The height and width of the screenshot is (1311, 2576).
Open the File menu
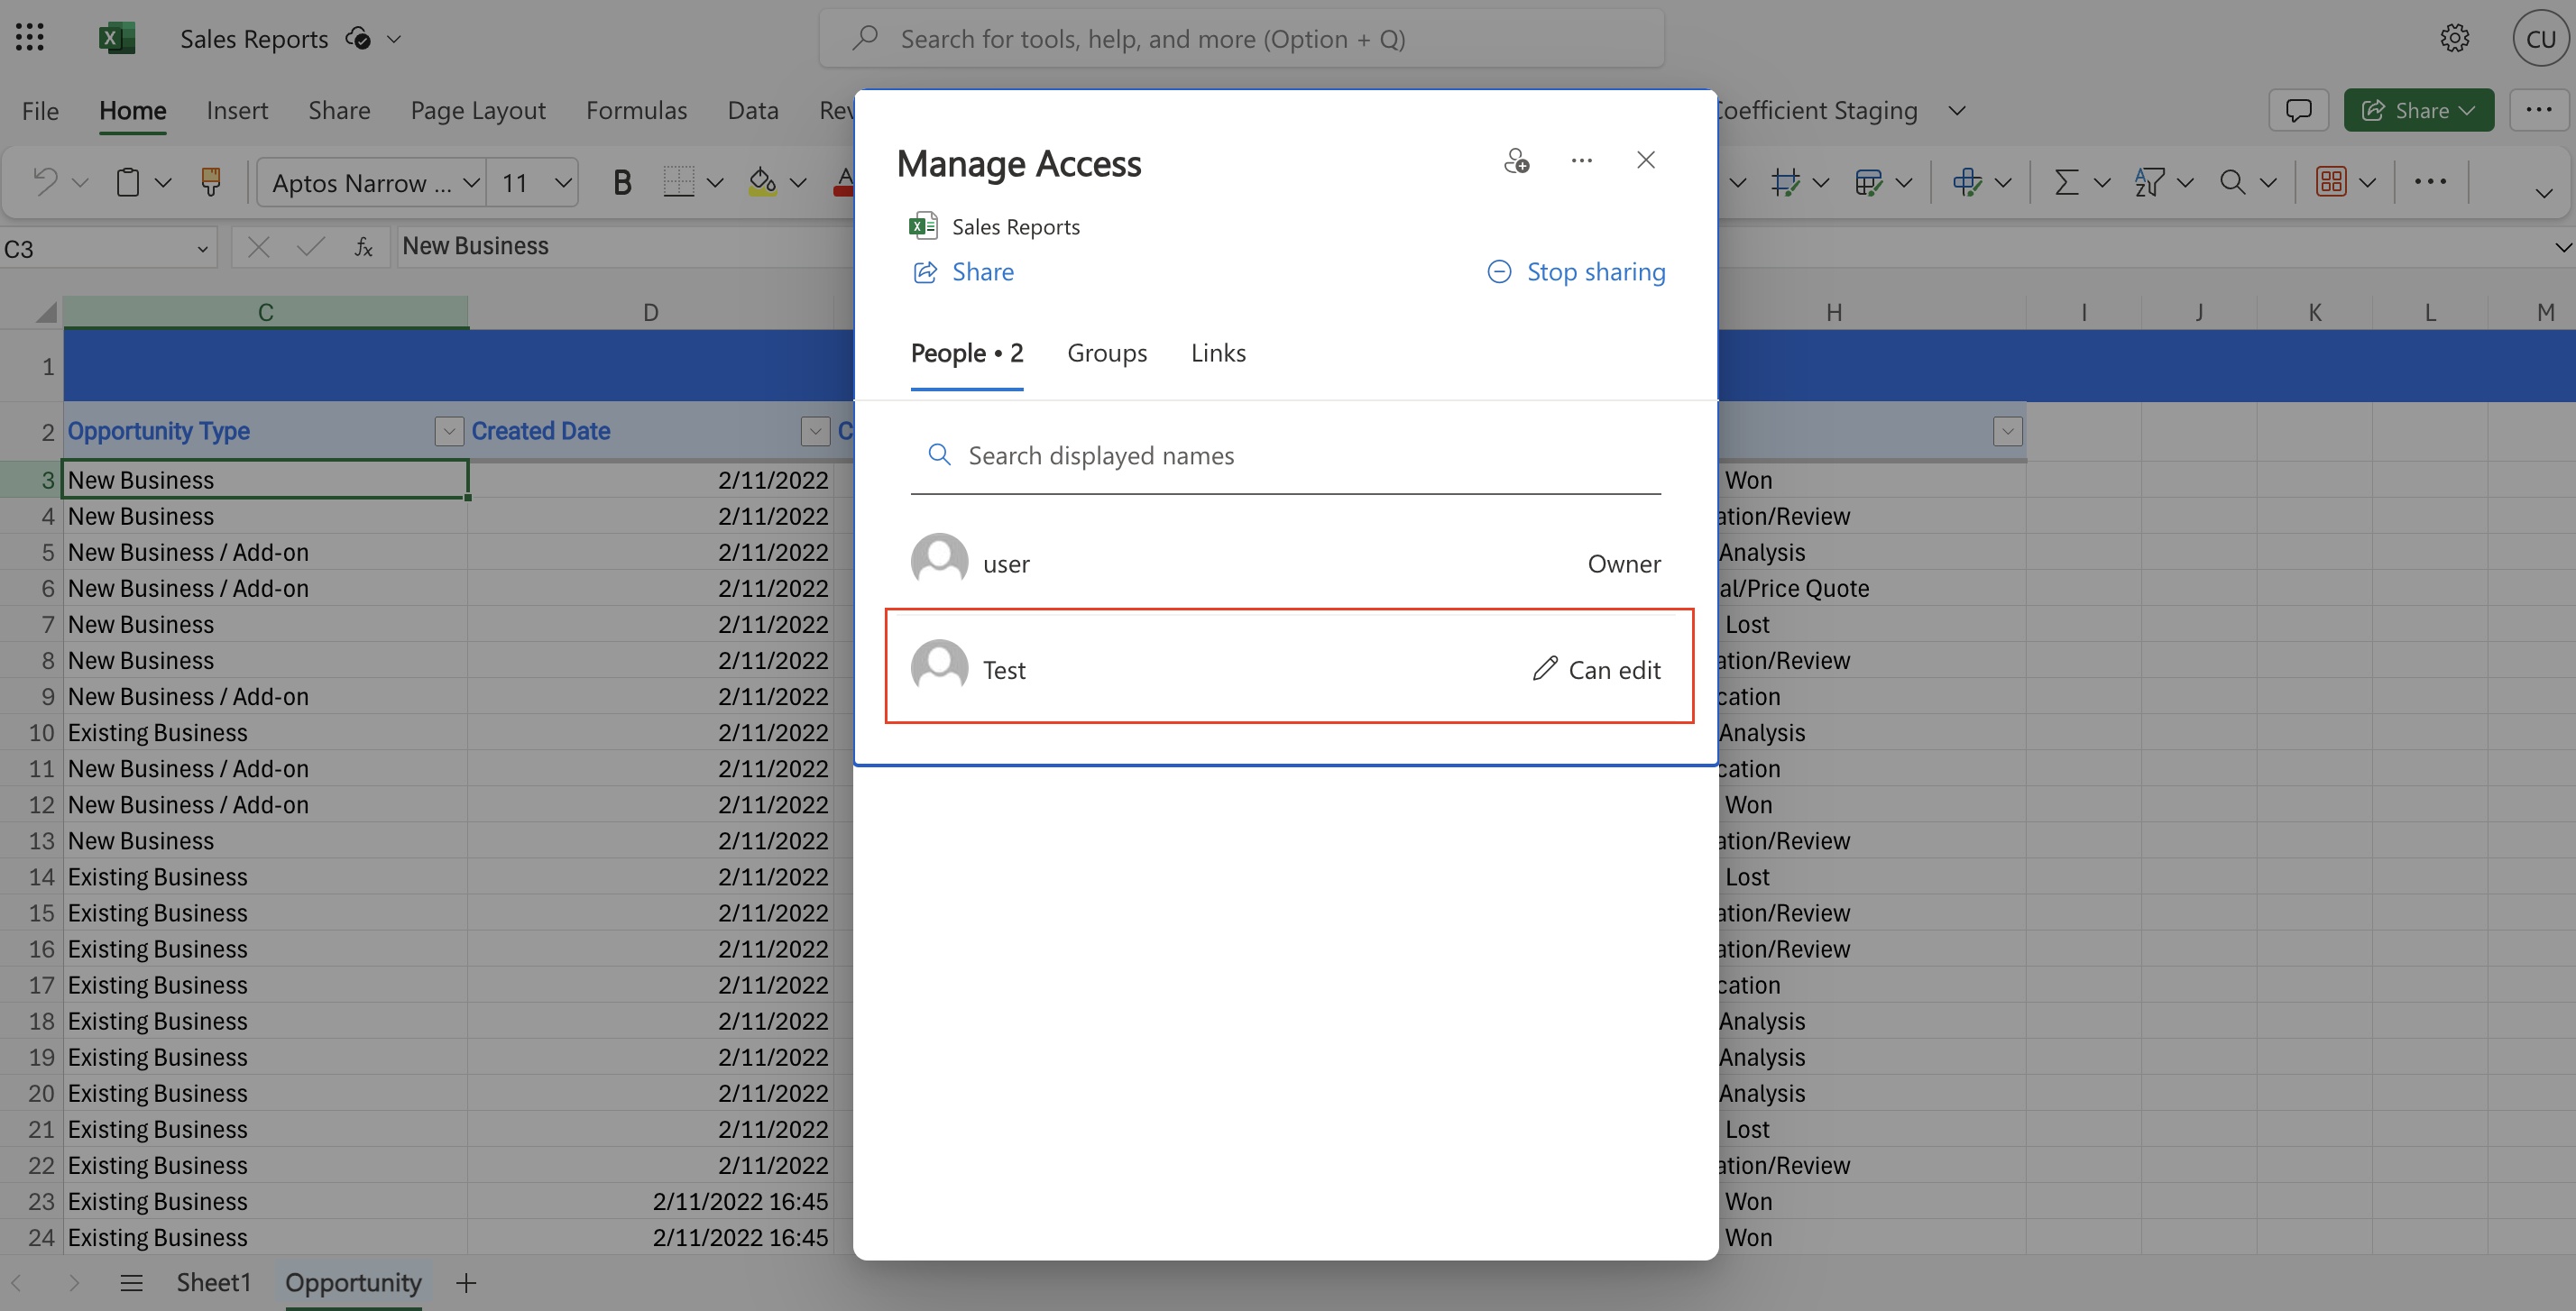click(x=40, y=110)
